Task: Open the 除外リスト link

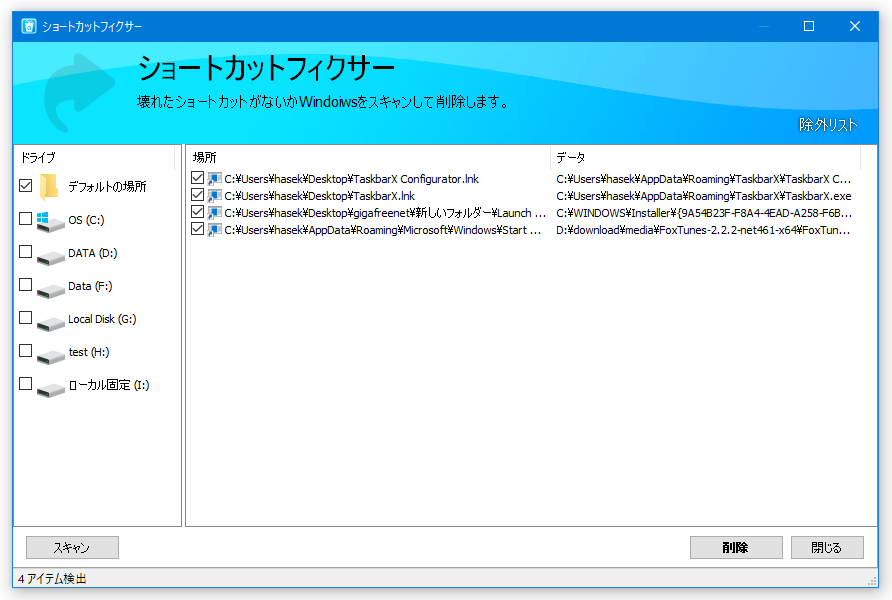Action: [828, 125]
